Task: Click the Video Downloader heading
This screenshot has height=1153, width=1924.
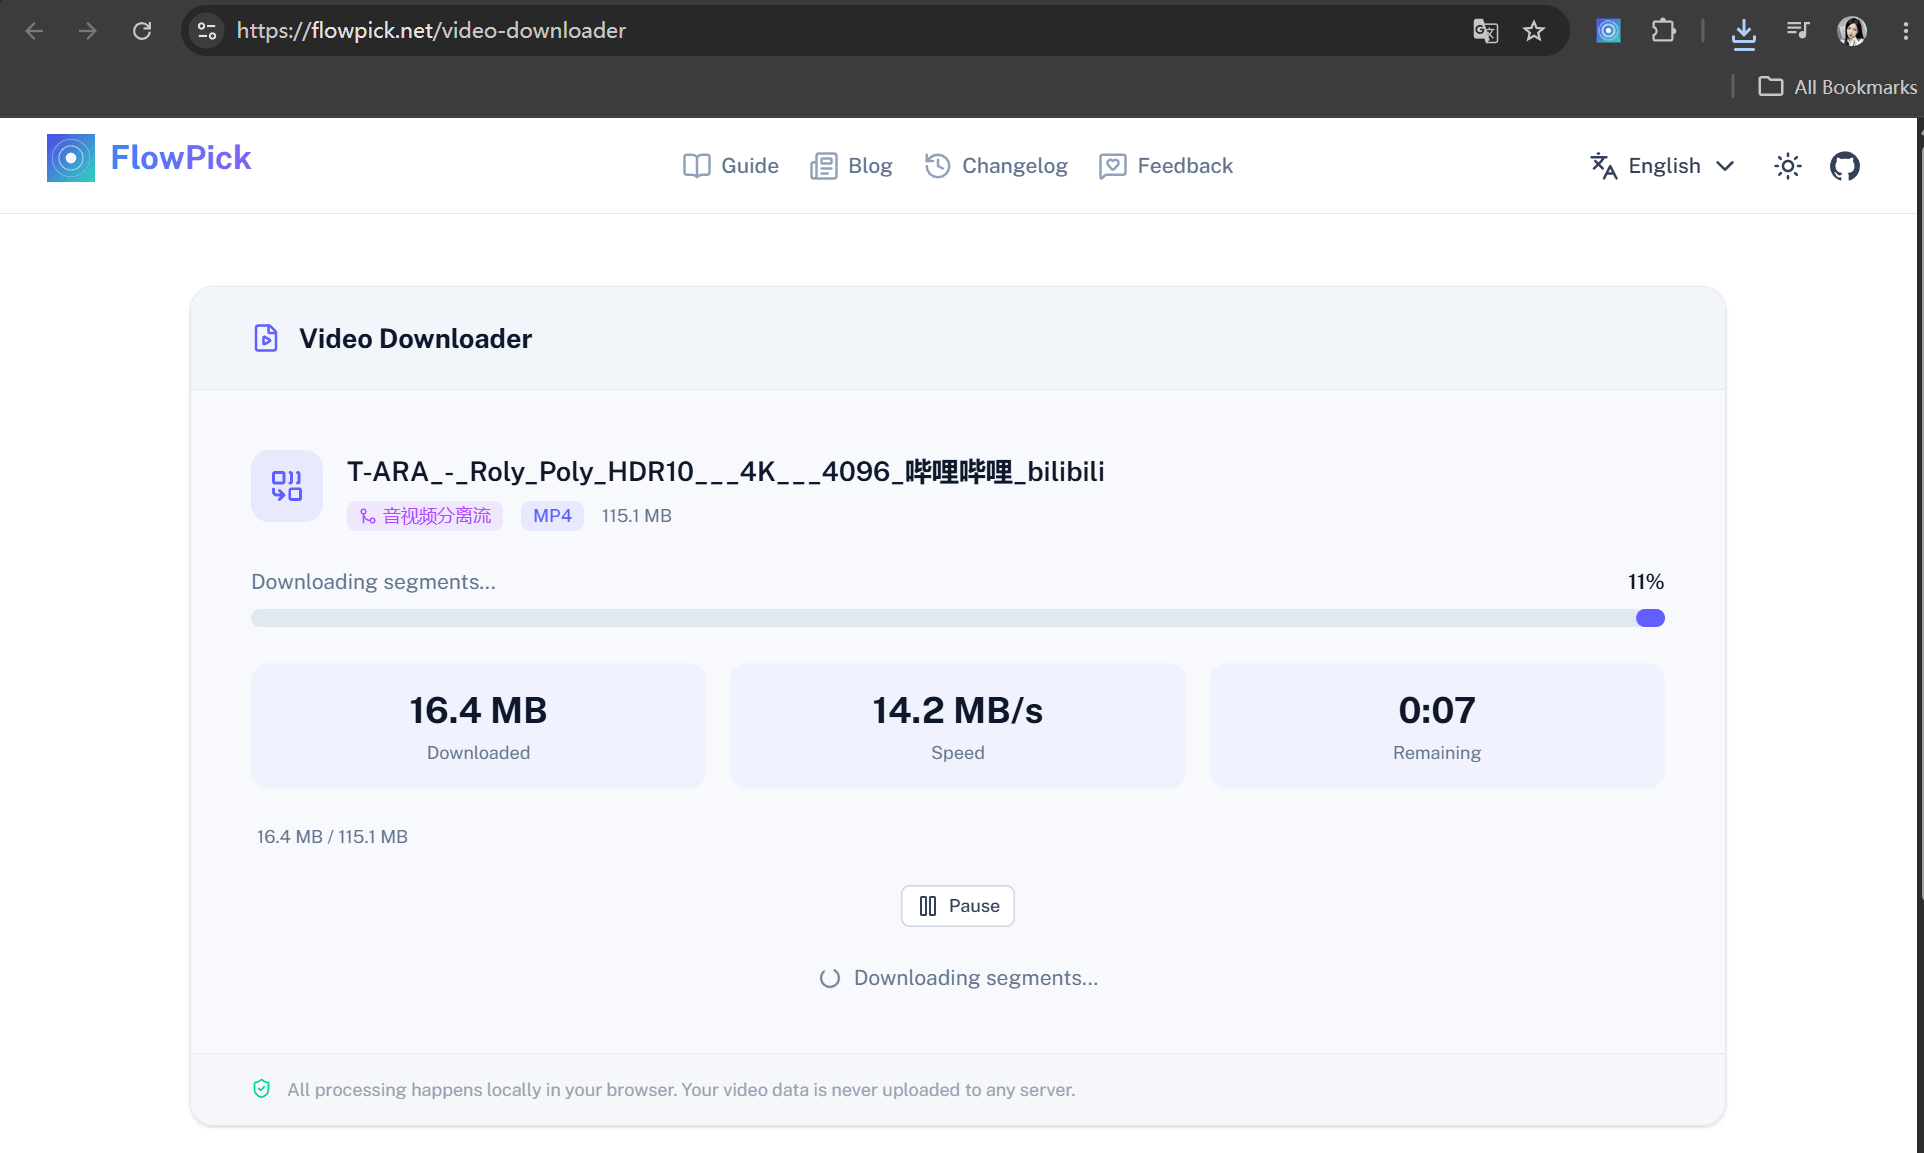Action: [416, 339]
